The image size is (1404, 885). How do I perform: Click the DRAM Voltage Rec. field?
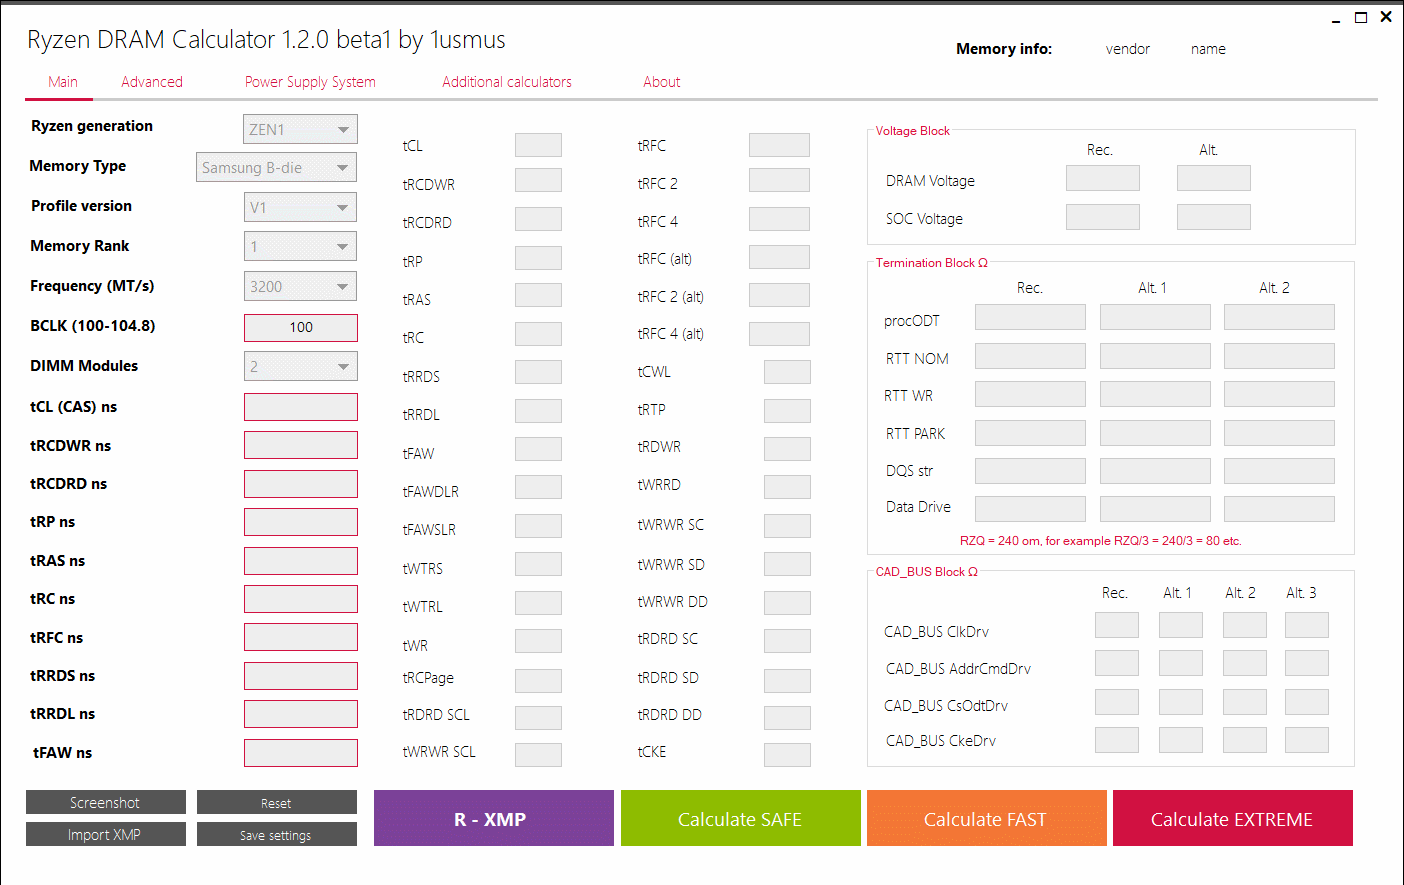point(1103,178)
